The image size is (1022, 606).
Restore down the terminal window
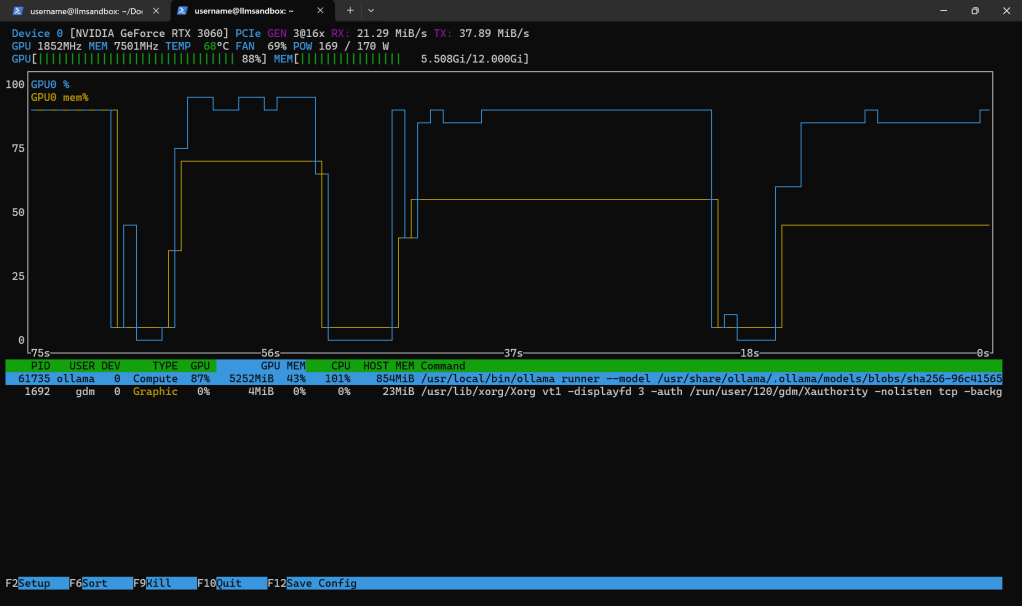click(975, 10)
